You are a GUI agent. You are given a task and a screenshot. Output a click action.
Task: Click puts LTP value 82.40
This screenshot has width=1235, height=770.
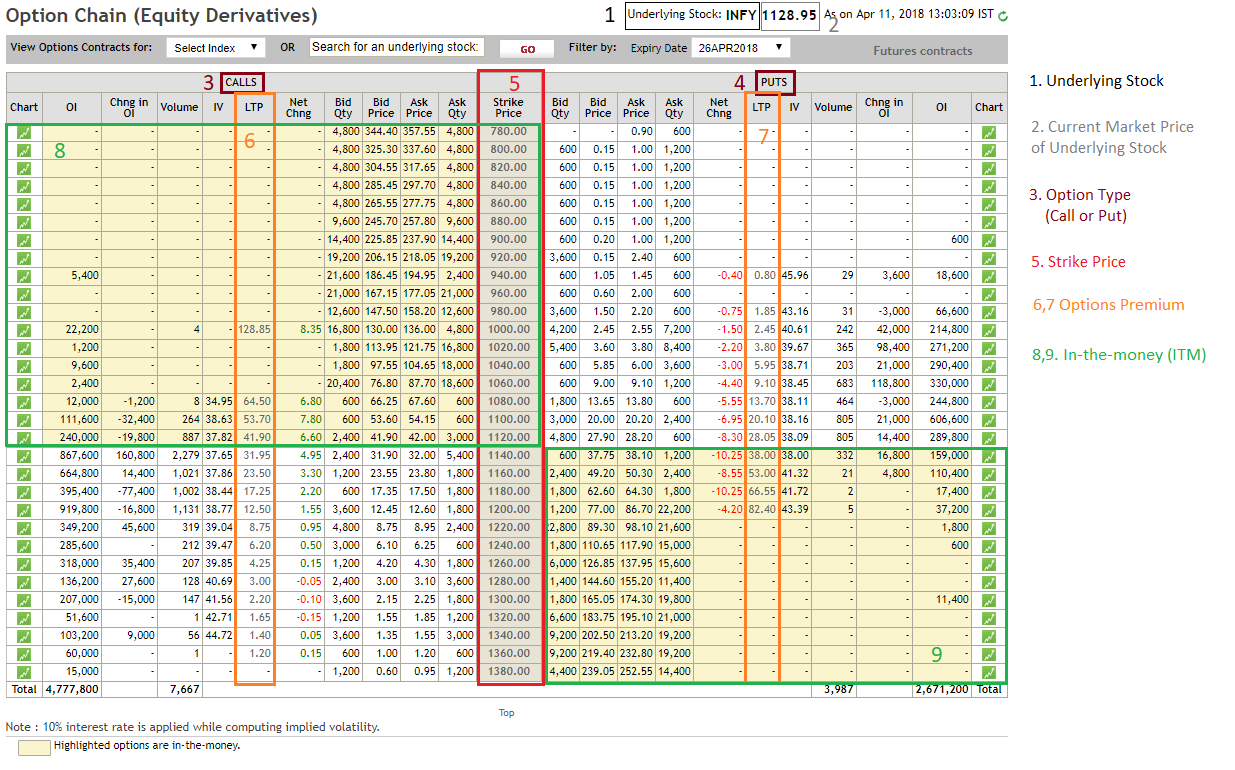click(763, 510)
